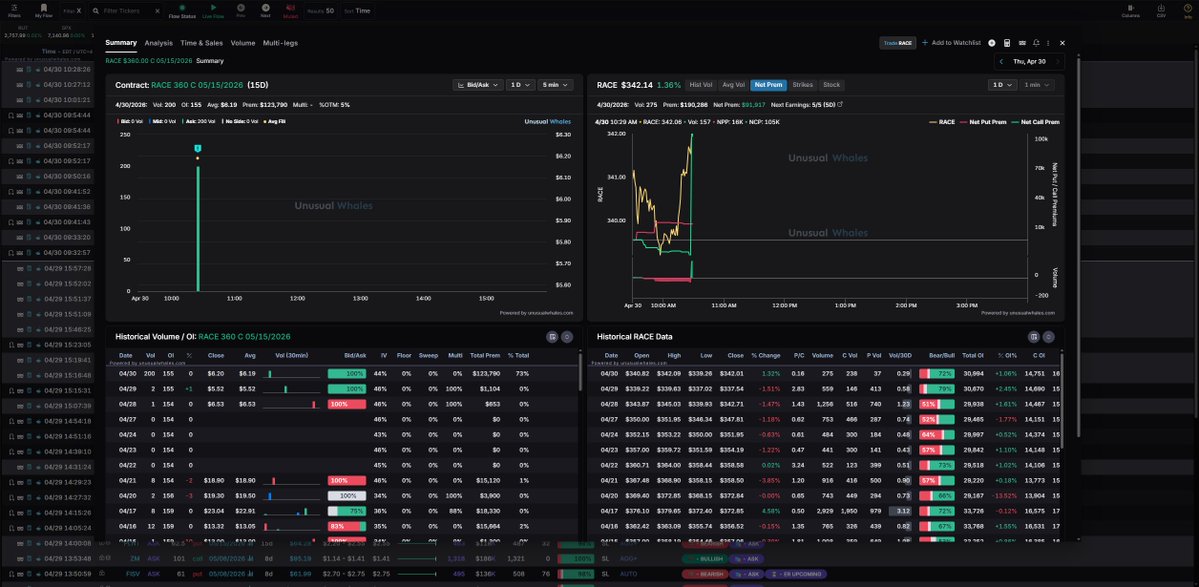Clear the Filter Tickers field with its X
The width and height of the screenshot is (1199, 587).
tap(157, 11)
